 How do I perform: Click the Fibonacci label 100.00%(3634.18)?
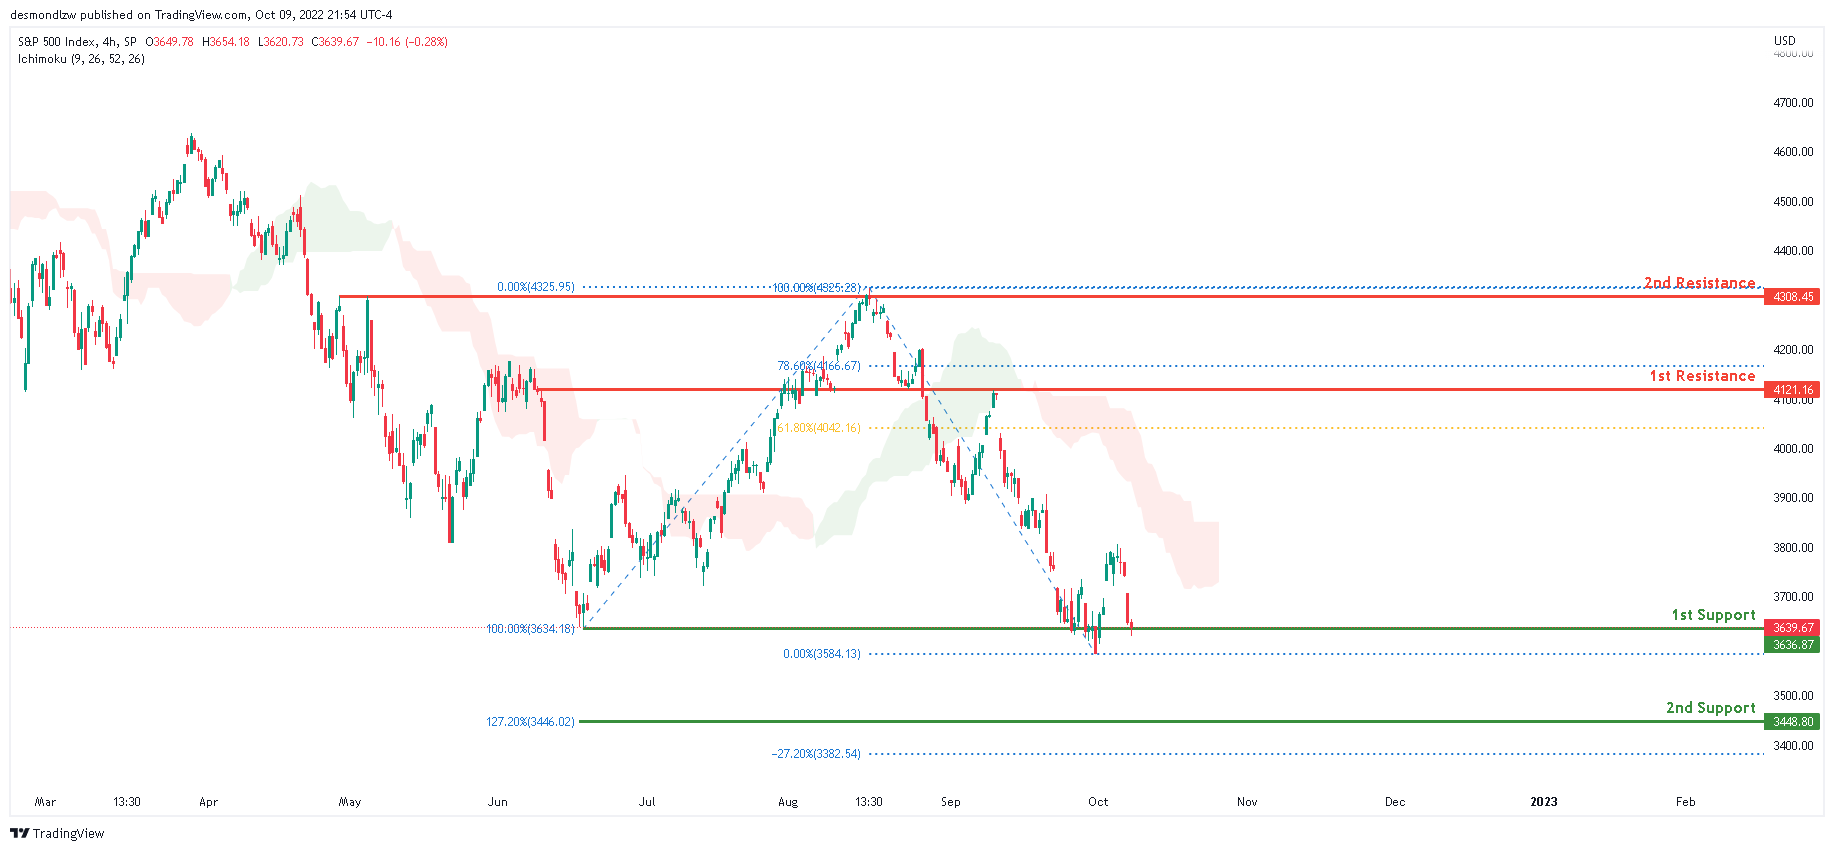pos(531,629)
